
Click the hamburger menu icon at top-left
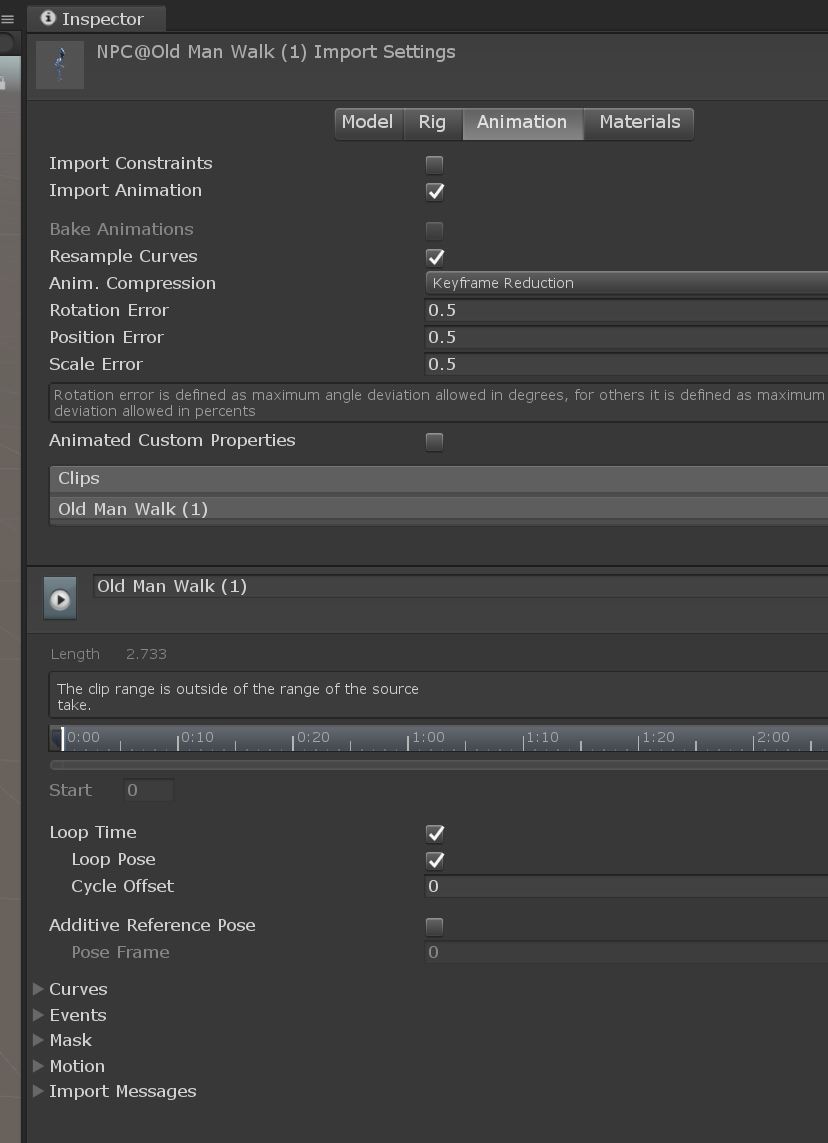coord(7,19)
